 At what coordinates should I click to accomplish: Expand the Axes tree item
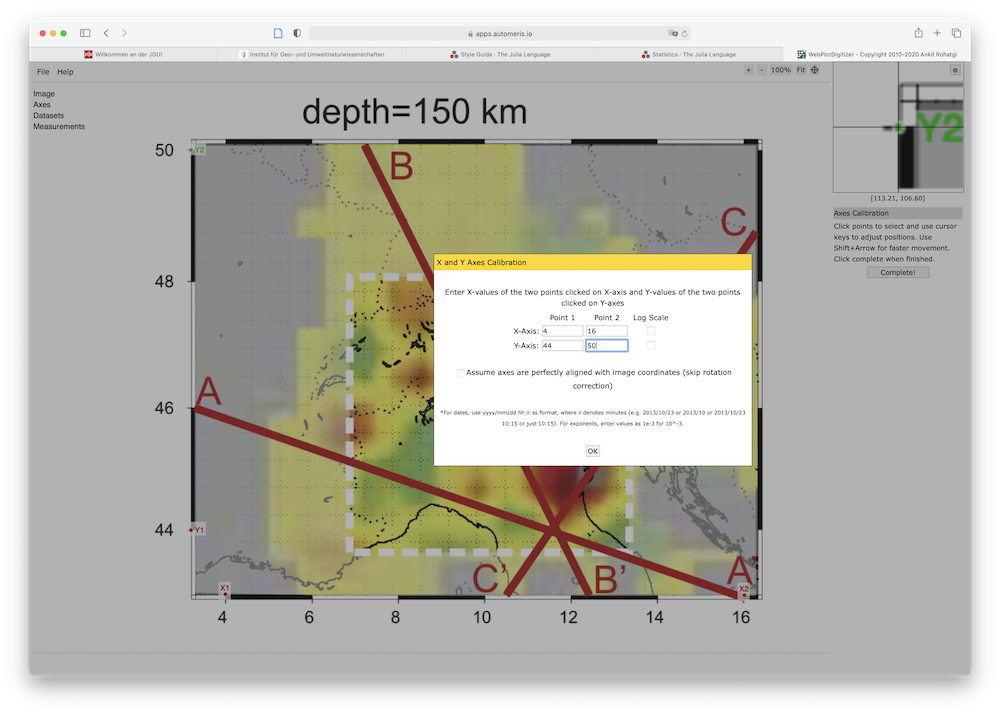click(42, 105)
